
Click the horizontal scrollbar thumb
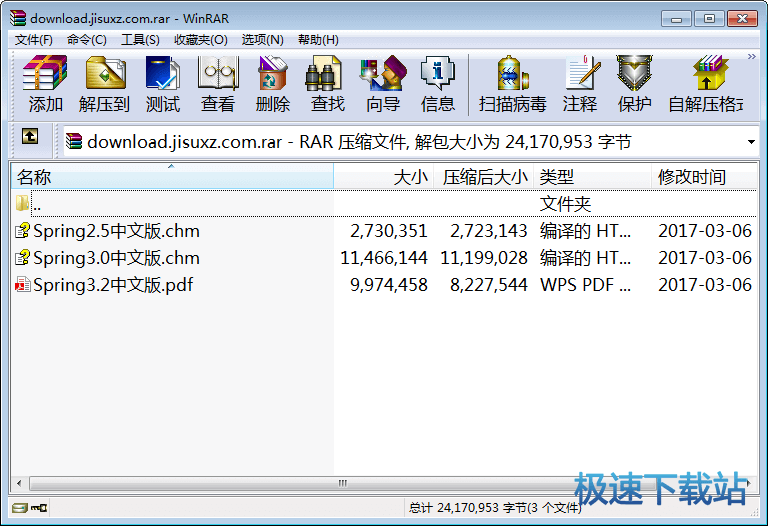343,483
